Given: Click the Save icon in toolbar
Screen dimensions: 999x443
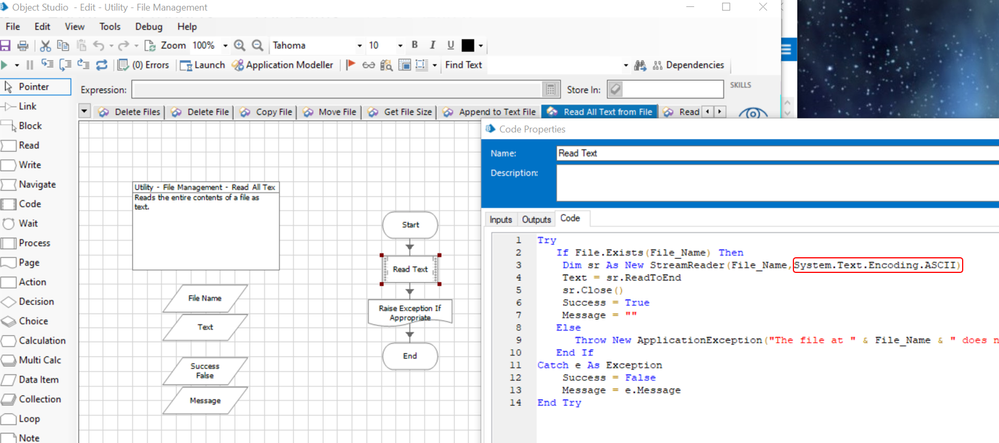Looking at the screenshot, I should (x=6, y=46).
